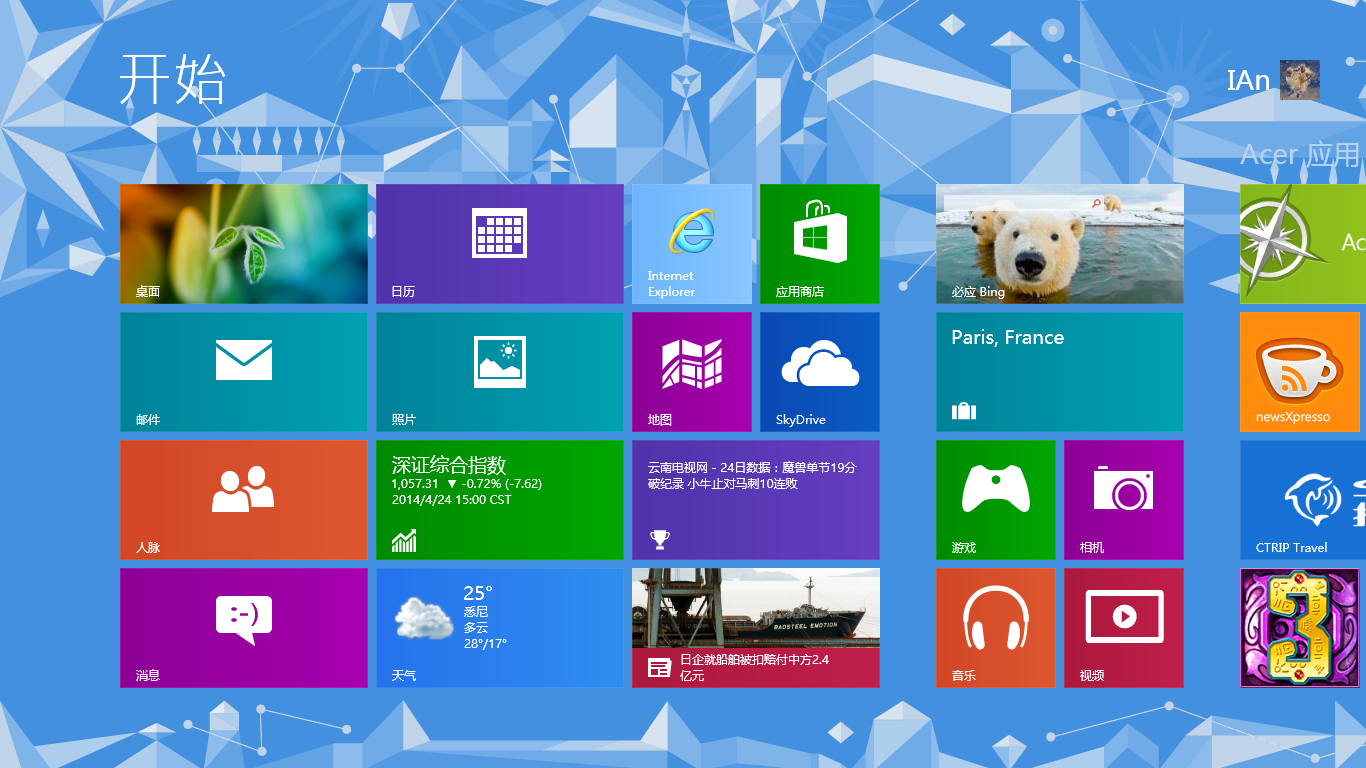Open the purple number 3 game tile

[x=1300, y=628]
